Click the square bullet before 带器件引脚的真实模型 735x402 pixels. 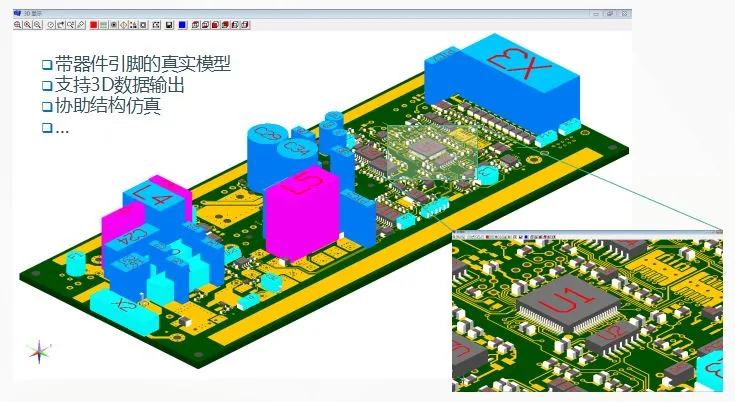[46, 65]
